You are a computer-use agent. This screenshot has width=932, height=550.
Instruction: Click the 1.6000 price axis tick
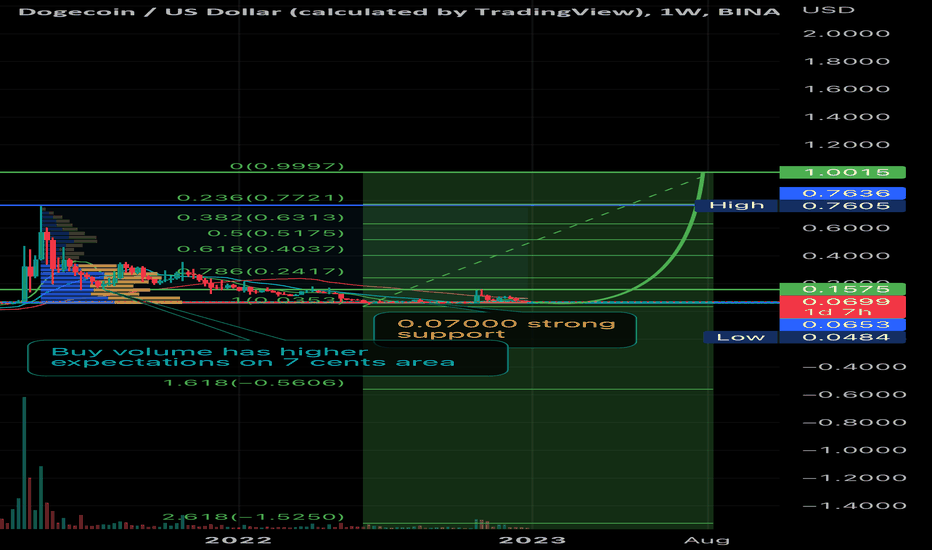846,89
